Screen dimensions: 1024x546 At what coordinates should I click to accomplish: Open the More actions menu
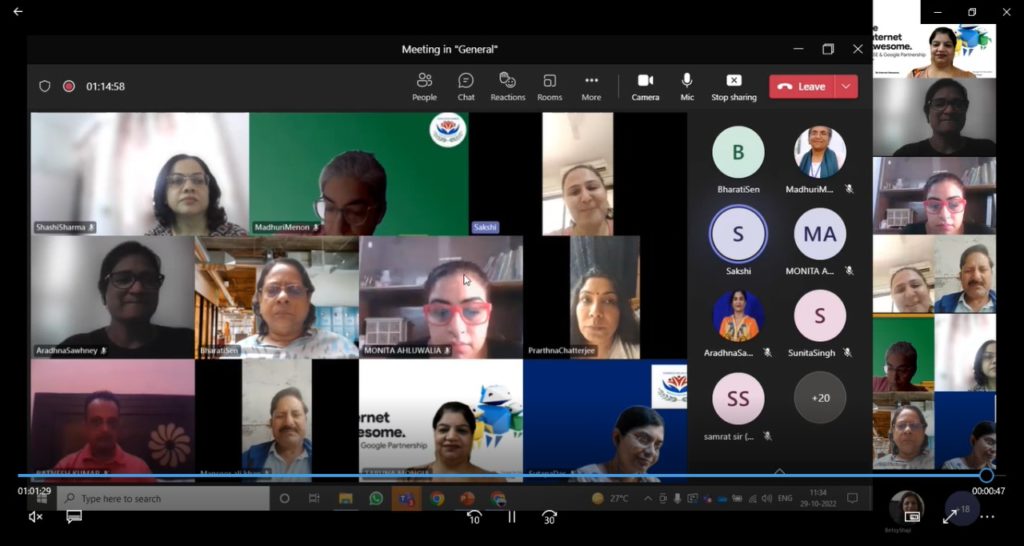click(x=591, y=86)
